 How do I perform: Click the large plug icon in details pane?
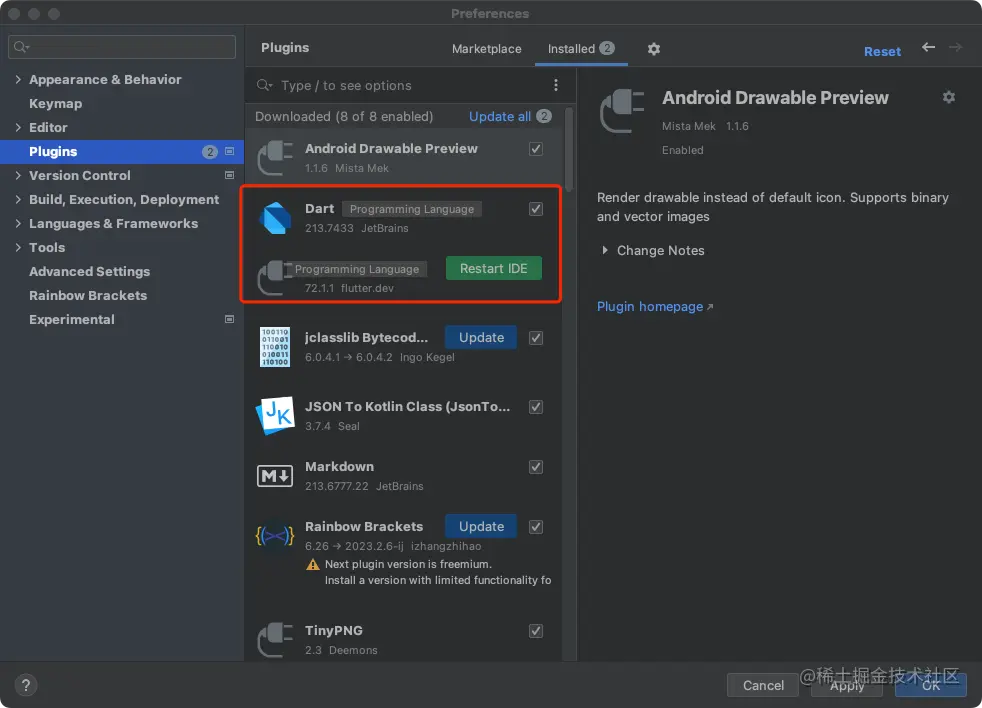click(622, 111)
